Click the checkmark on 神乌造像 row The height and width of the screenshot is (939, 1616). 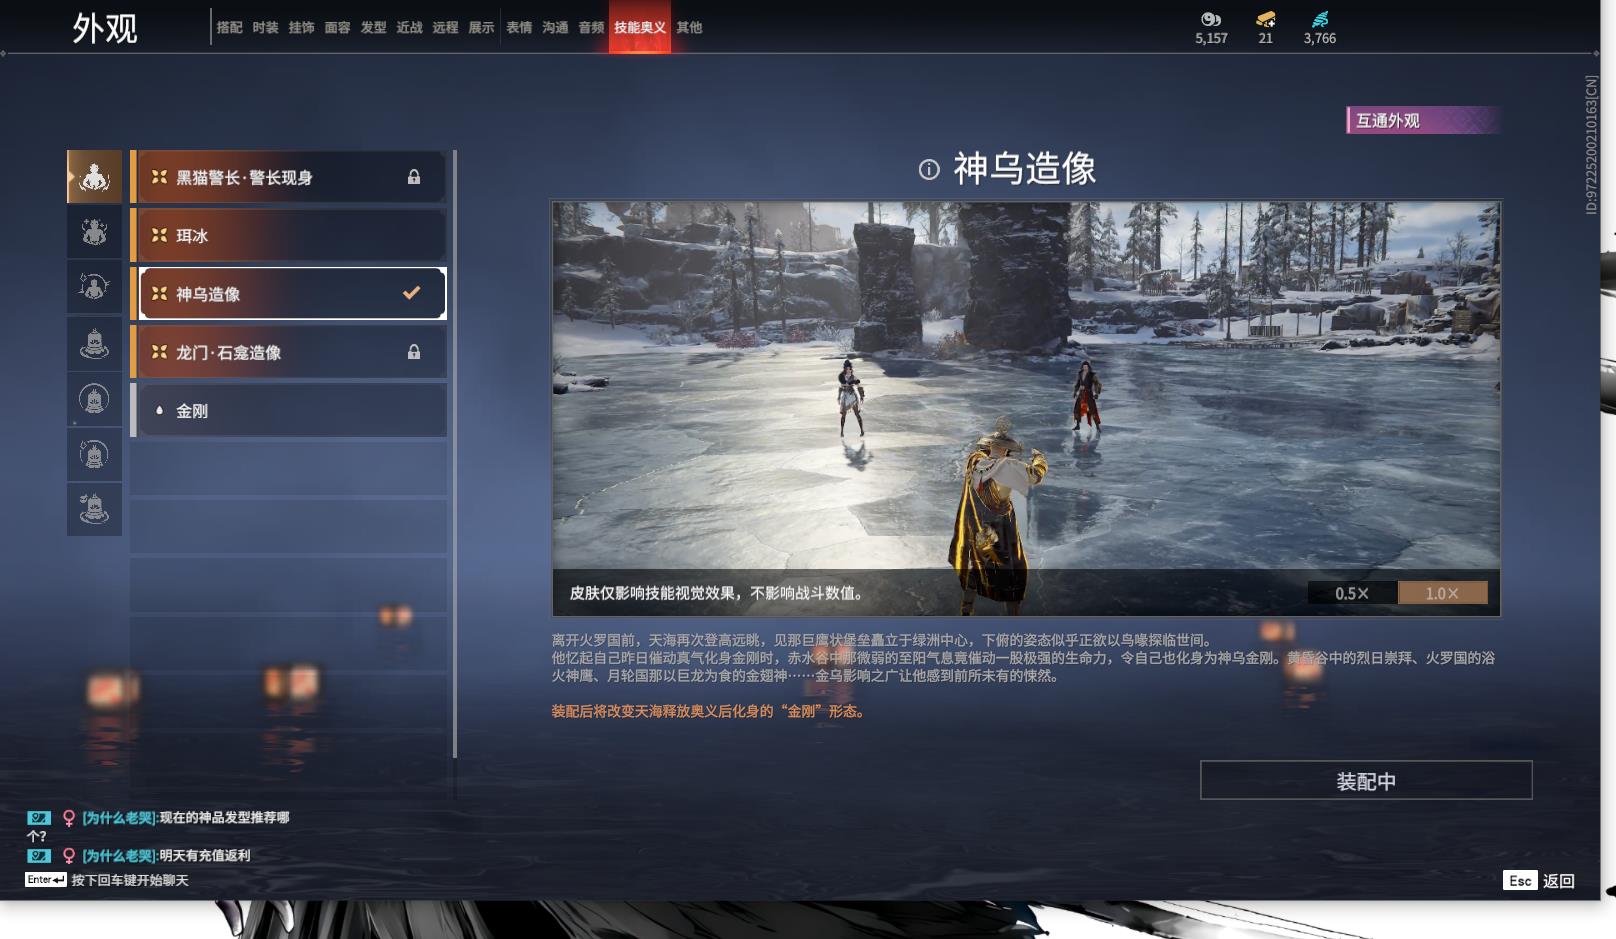pos(411,293)
